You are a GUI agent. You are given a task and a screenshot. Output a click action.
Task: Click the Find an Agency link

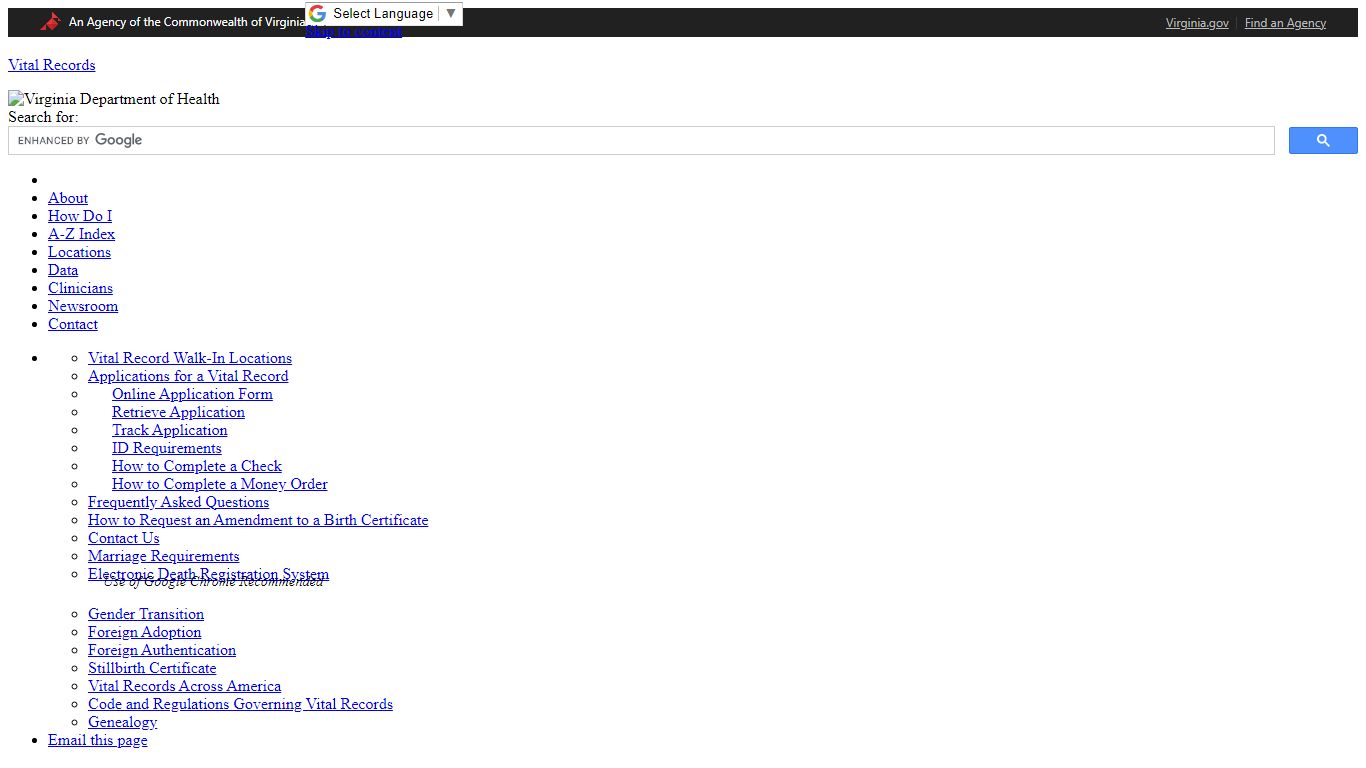tap(1285, 23)
